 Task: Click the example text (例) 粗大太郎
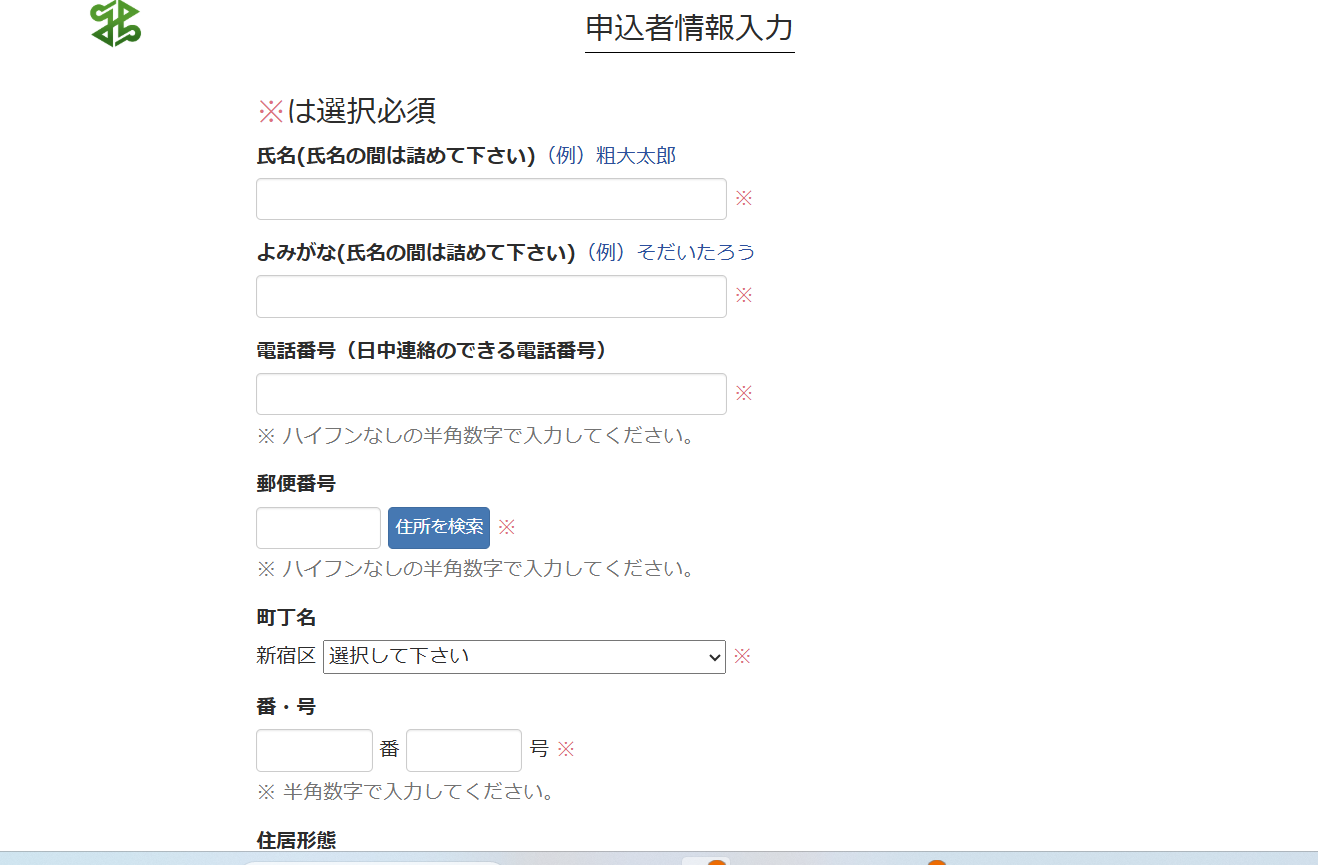tap(608, 156)
